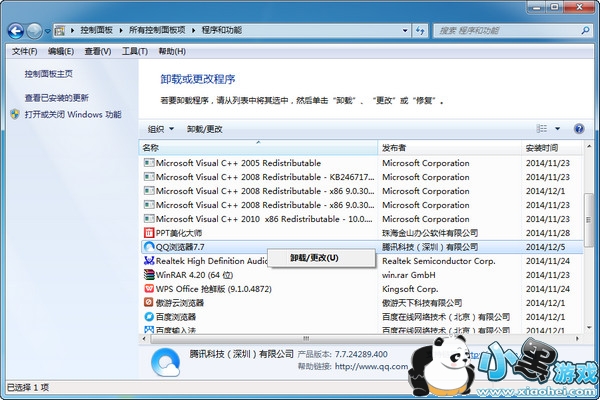
Task: Open the recent pages dropdown arrow
Action: pos(47,31)
